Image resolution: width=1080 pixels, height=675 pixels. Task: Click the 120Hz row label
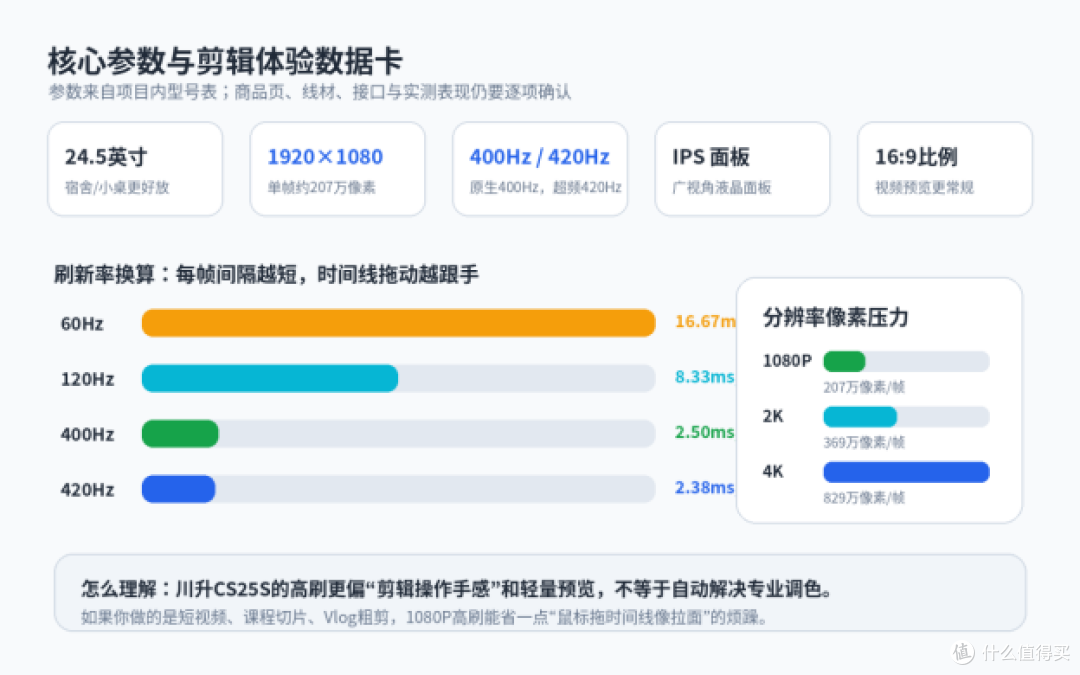click(x=87, y=379)
